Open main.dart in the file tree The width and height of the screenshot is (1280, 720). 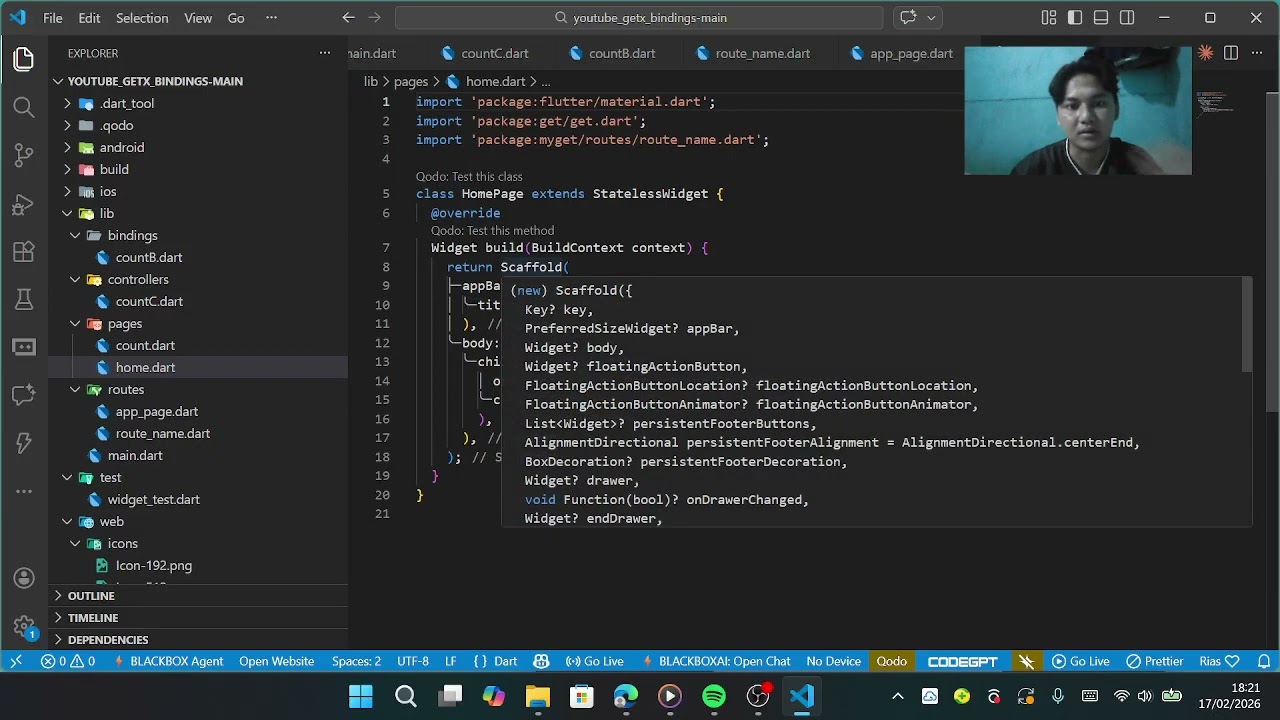point(198,455)
